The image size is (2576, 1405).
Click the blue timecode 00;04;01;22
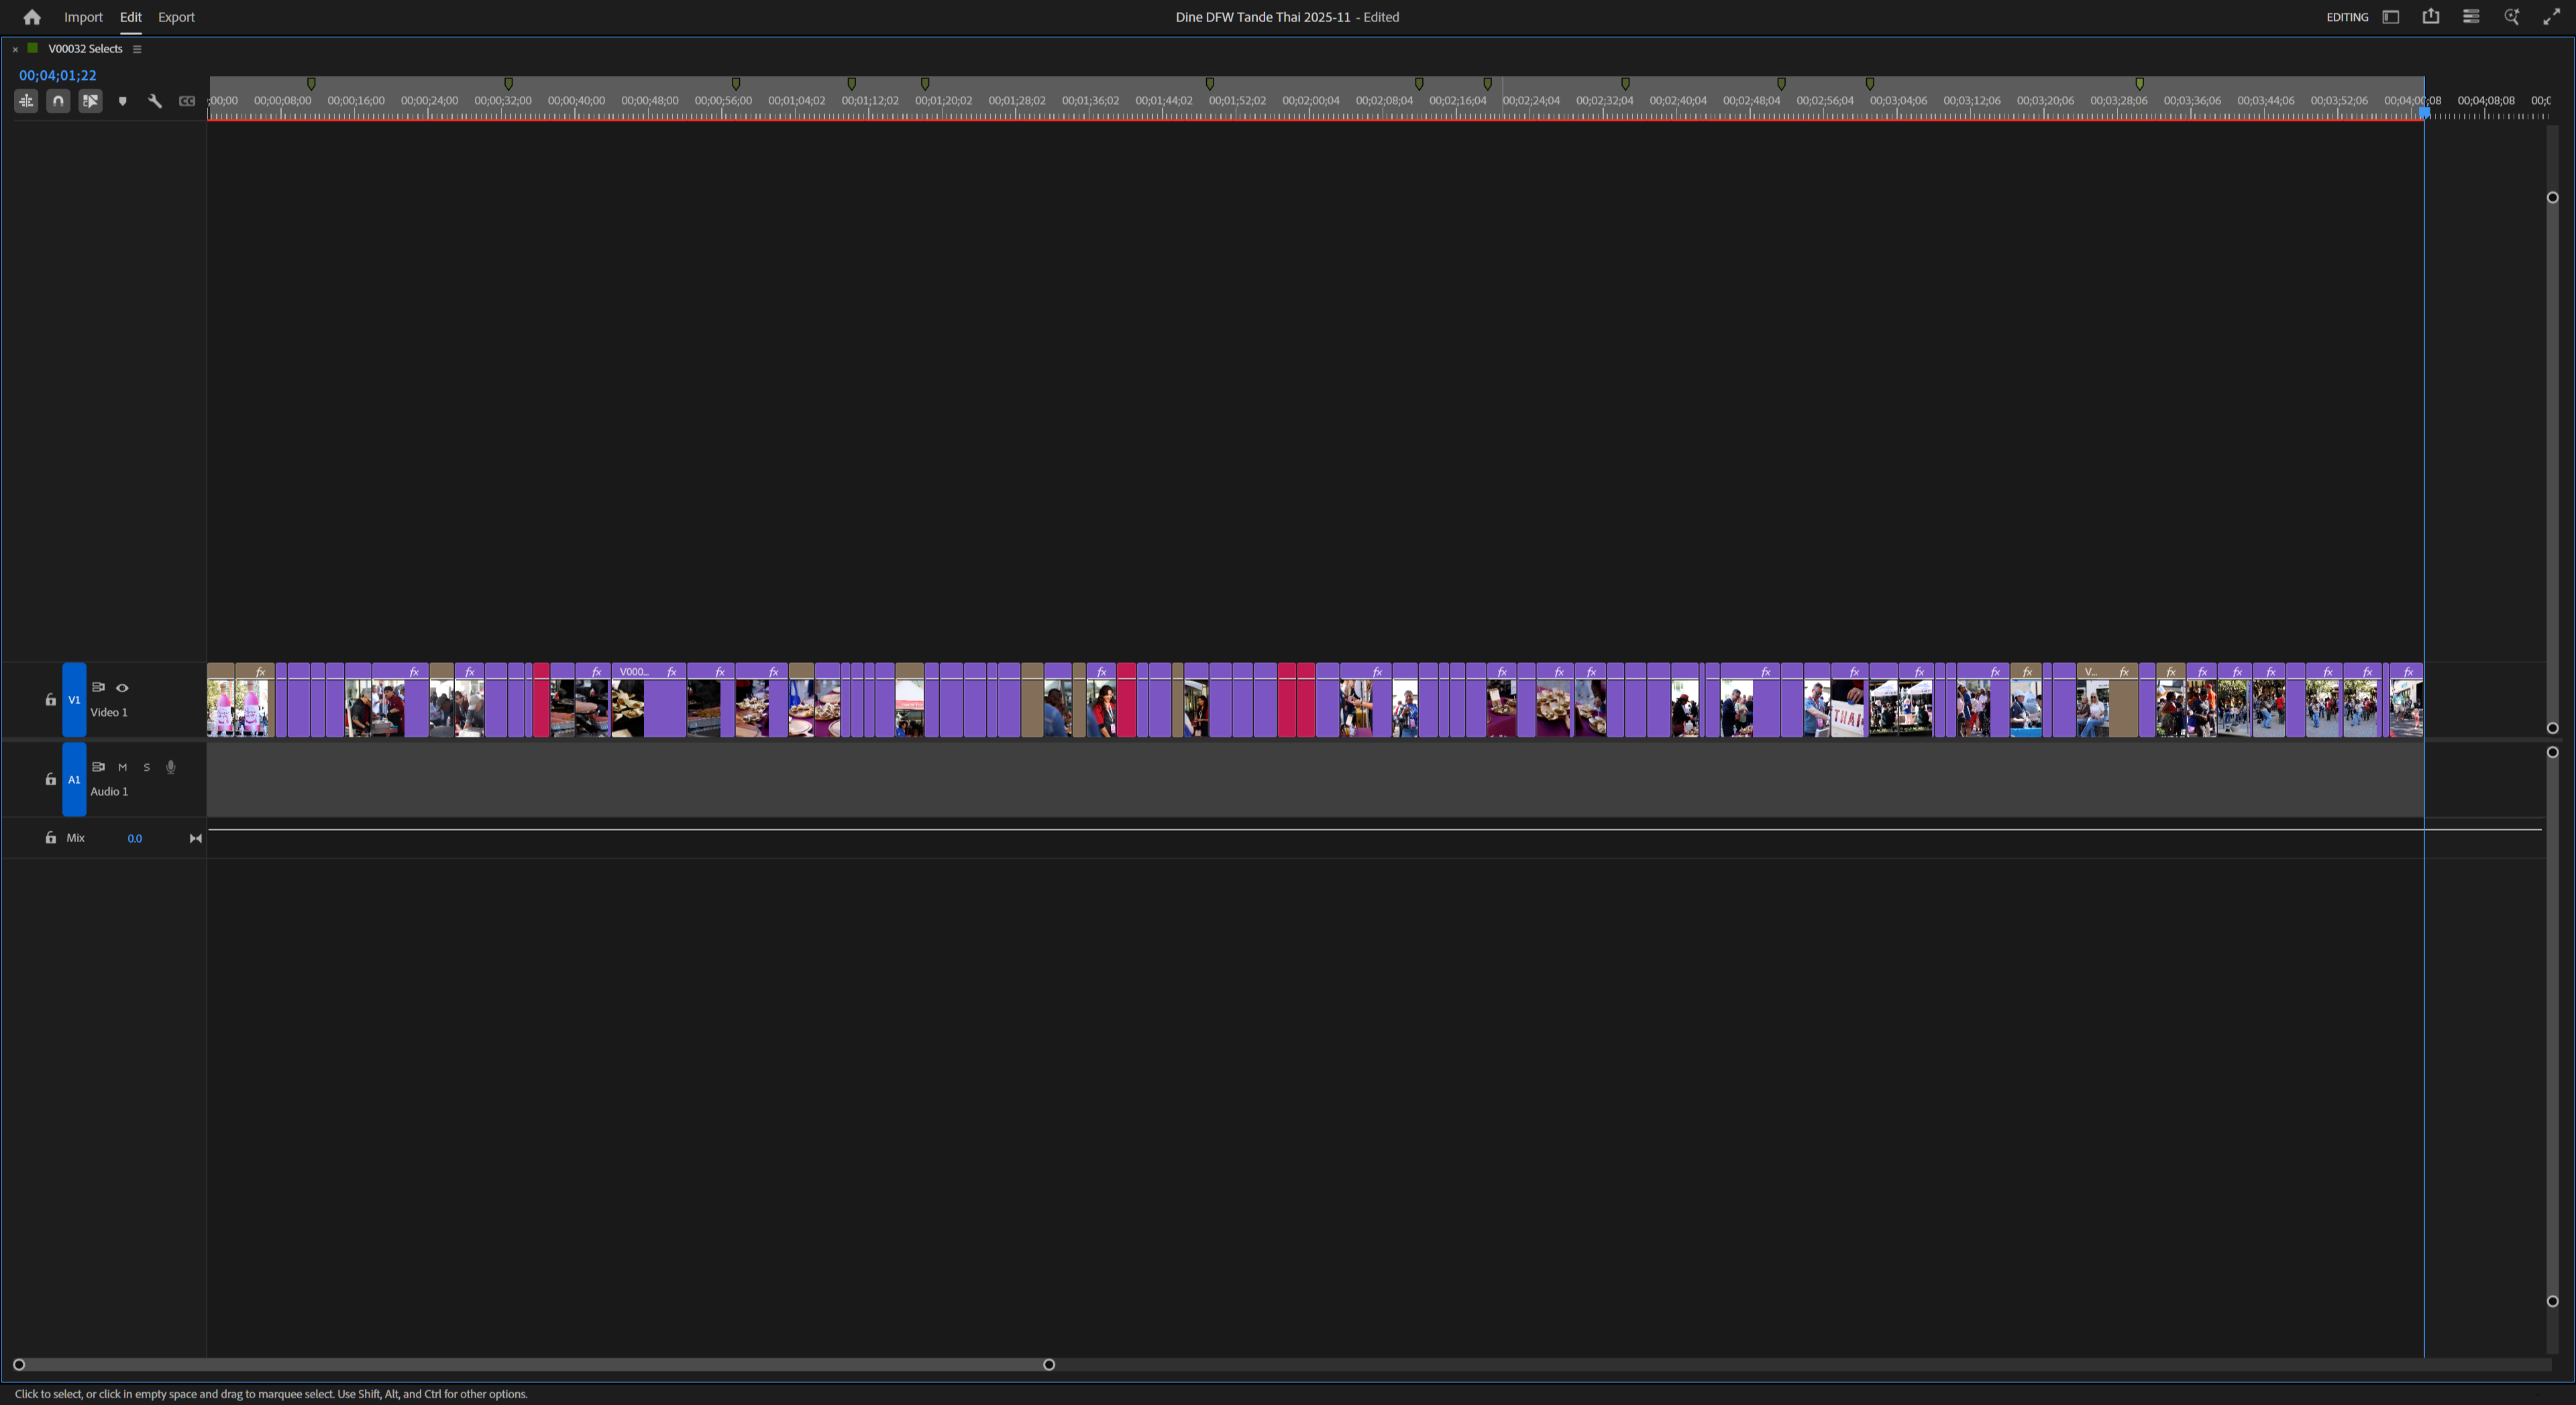click(x=57, y=75)
